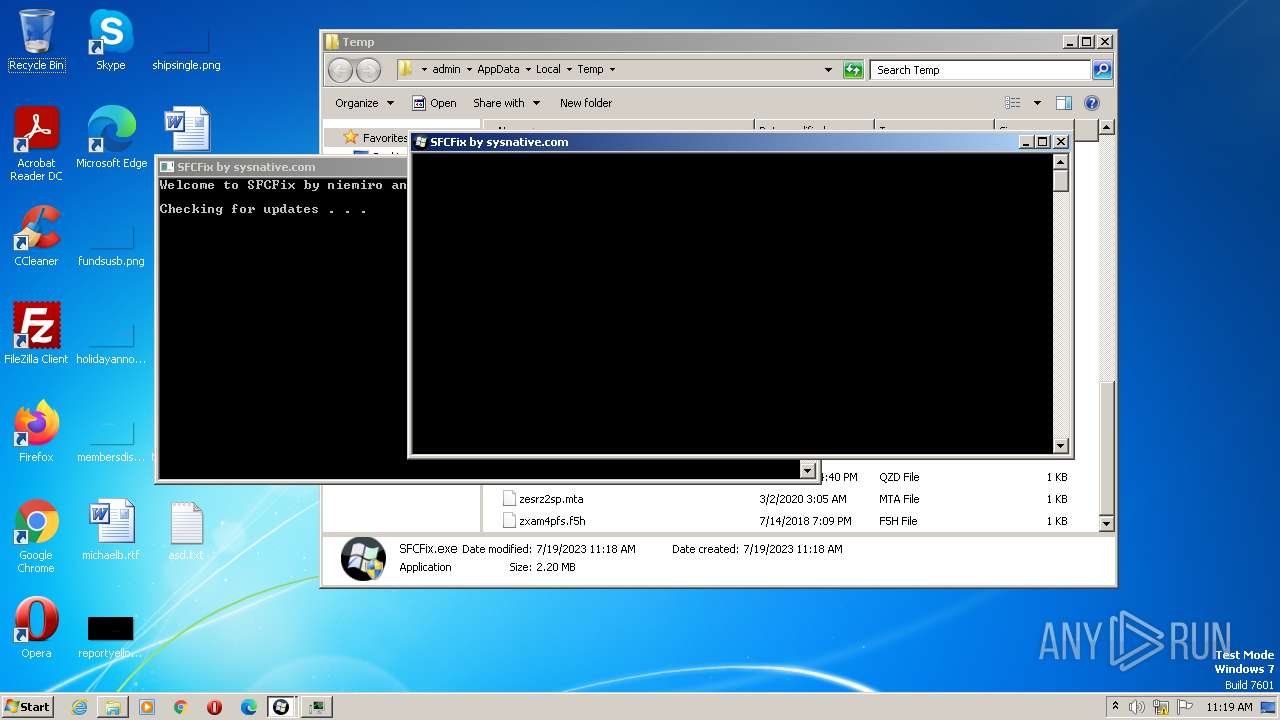Open Google Chrome desktop shortcut

[x=36, y=536]
